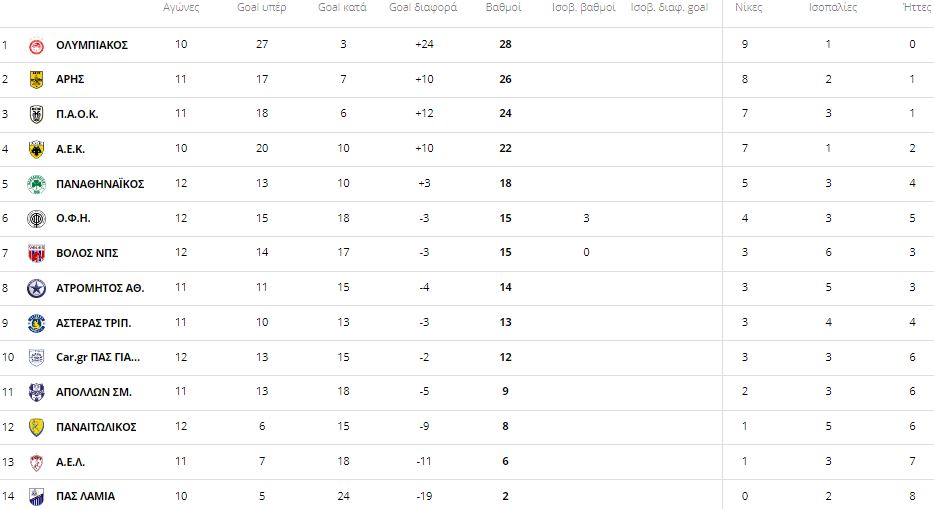Screen dimensions: 934x509
Task: Click the Asteras Tripolis crest icon
Action: pos(36,323)
